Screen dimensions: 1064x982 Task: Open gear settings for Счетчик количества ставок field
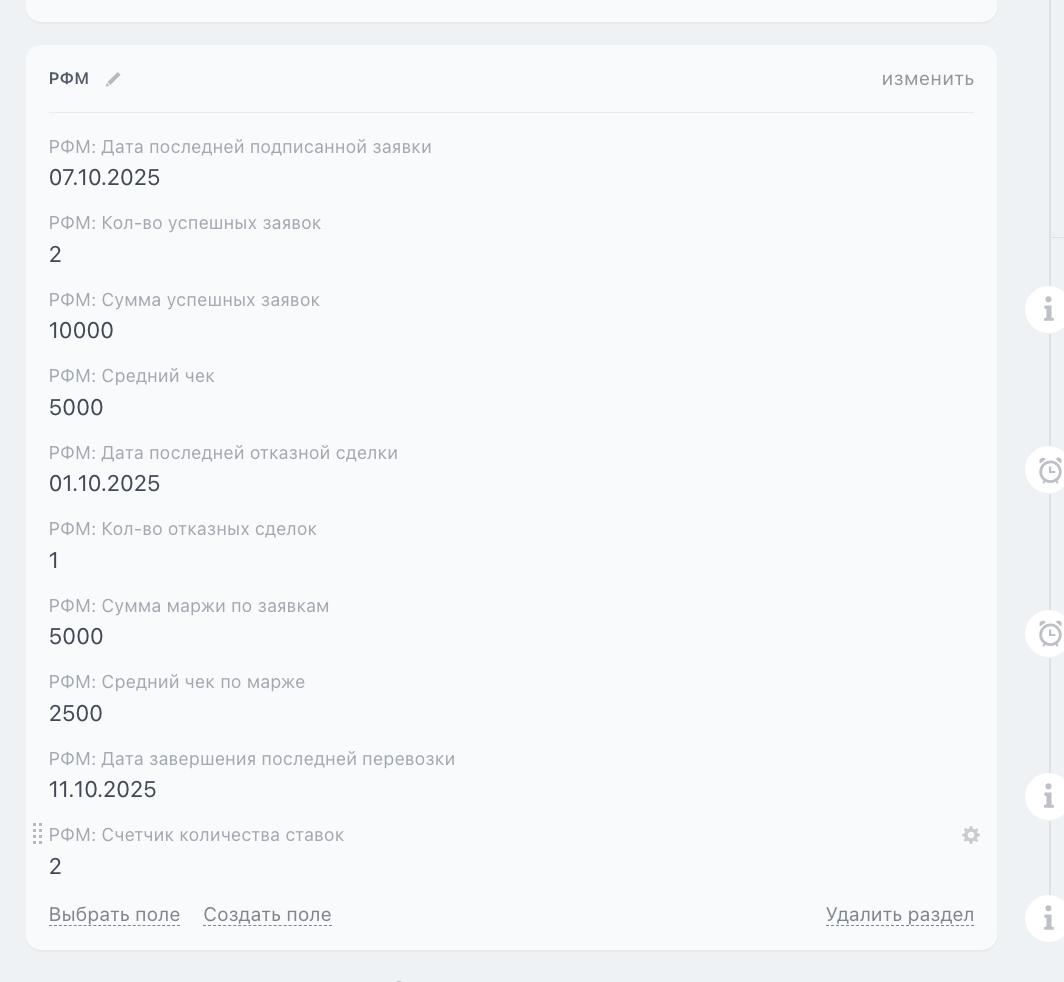pyautogui.click(x=970, y=835)
